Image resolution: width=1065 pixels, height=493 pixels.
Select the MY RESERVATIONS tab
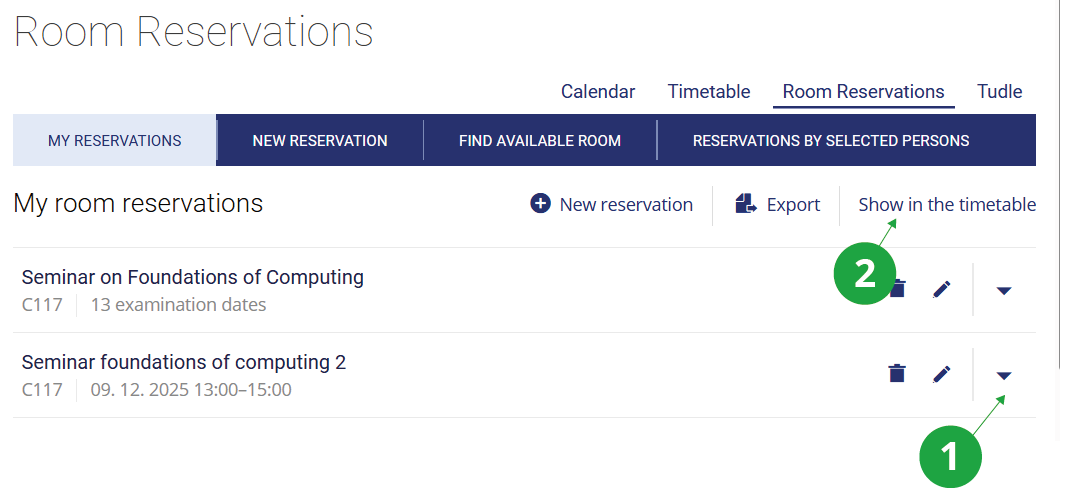tap(115, 141)
